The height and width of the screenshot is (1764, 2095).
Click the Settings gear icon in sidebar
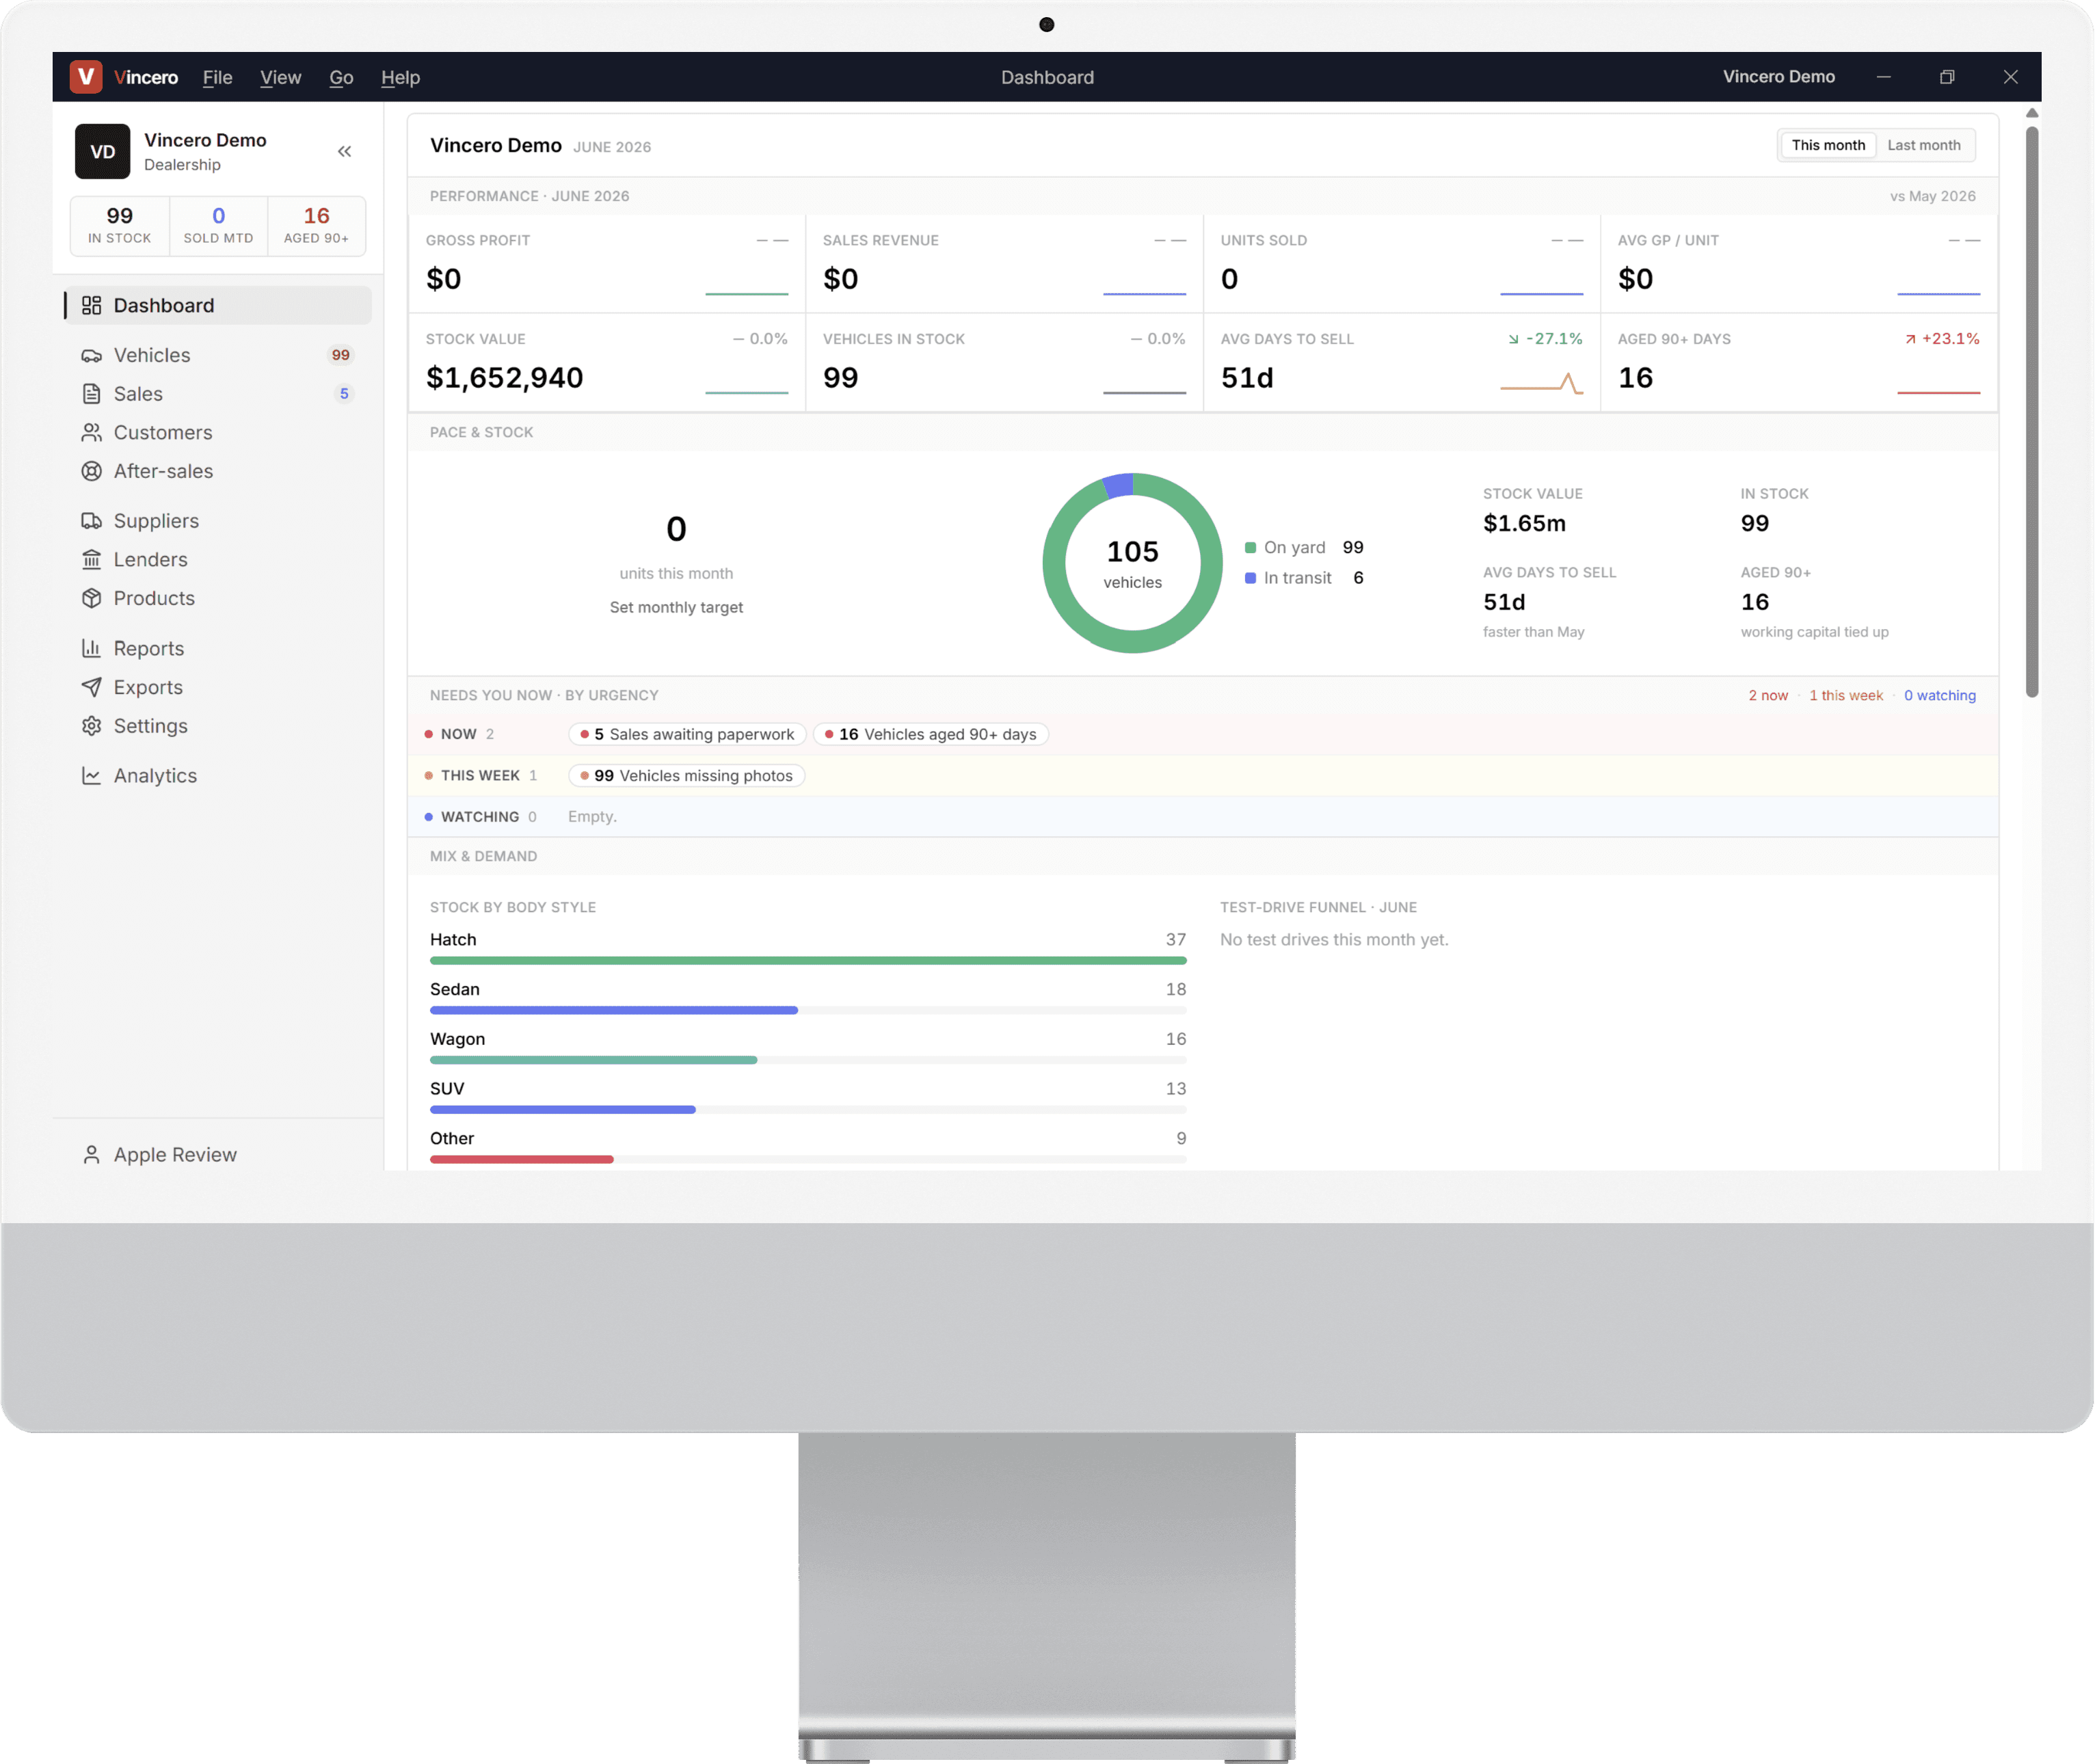point(91,726)
